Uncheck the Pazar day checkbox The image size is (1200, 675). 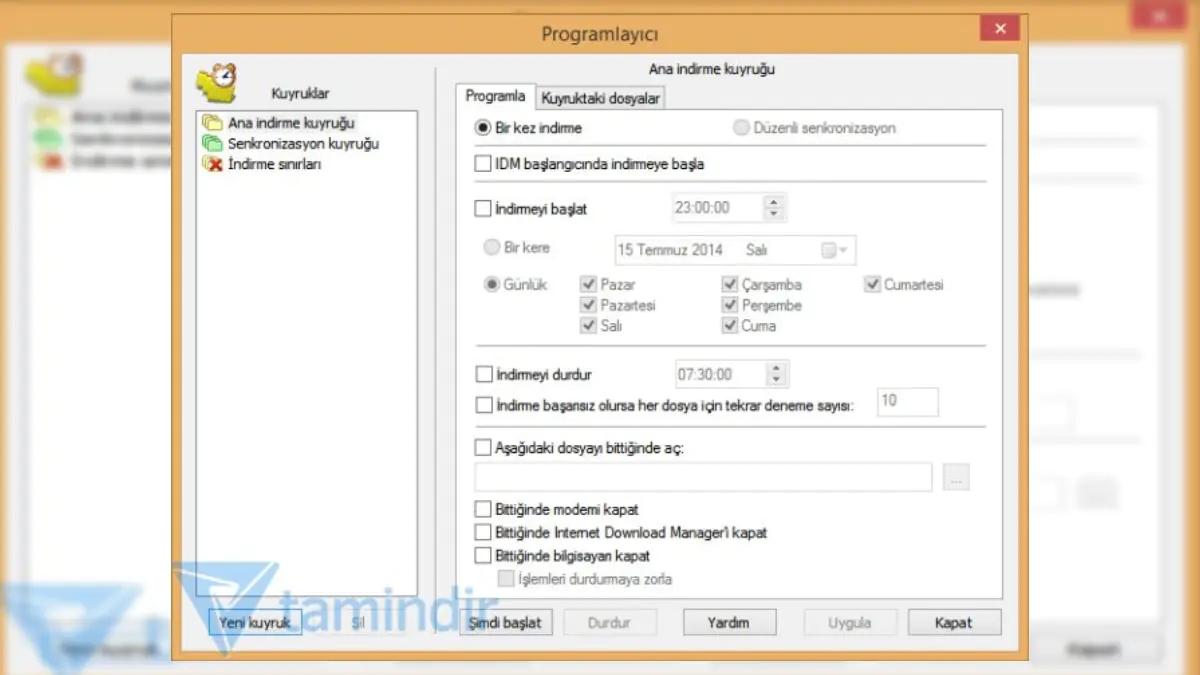(x=588, y=284)
